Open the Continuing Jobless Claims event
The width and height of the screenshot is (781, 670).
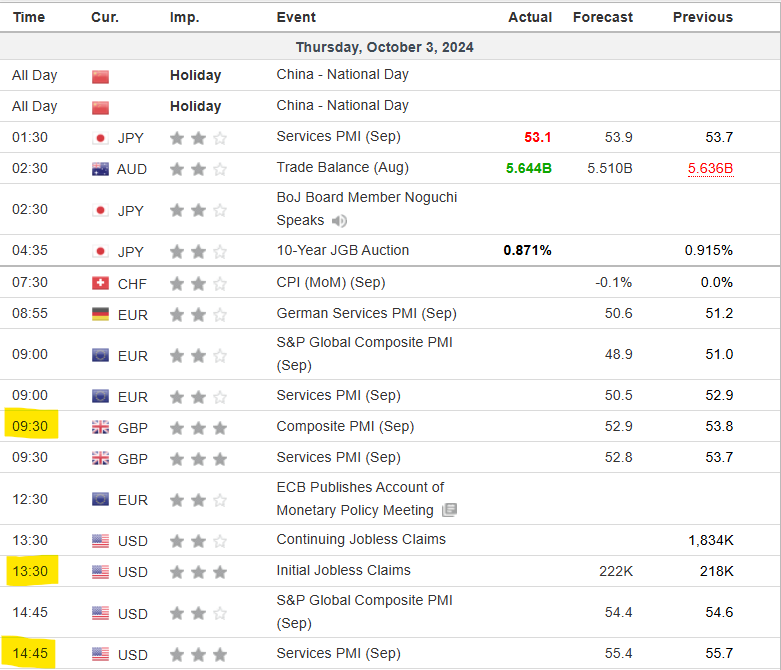click(361, 539)
